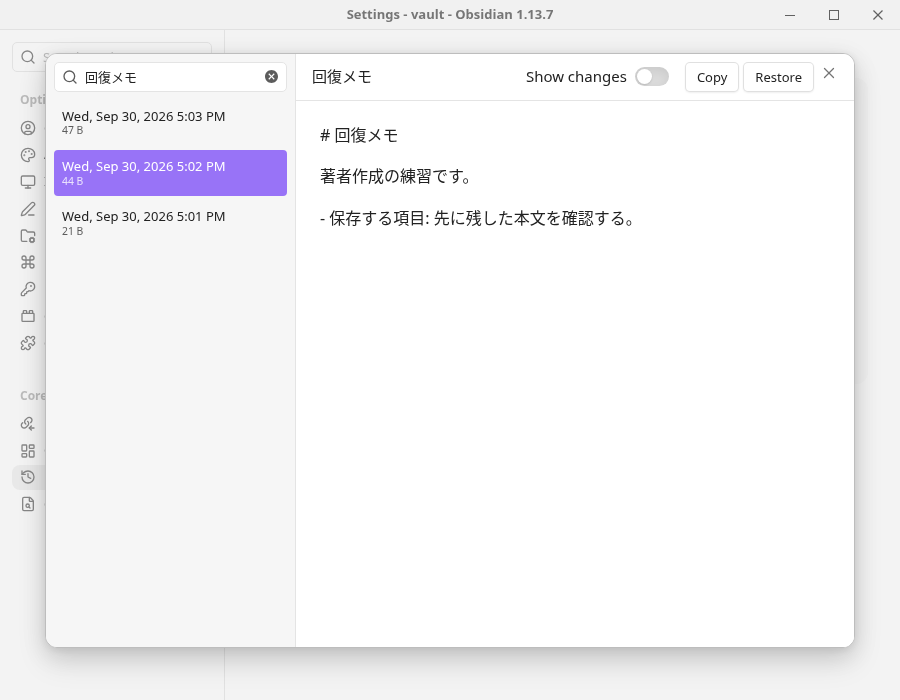900x700 pixels.
Task: Open the Editor pencil icon in sidebar
Action: tap(28, 209)
